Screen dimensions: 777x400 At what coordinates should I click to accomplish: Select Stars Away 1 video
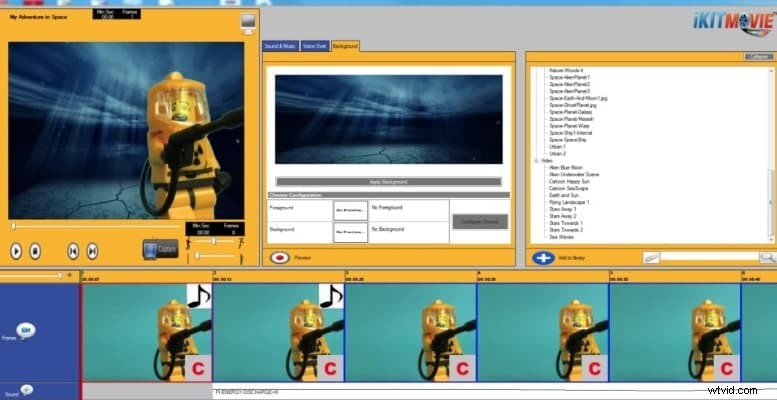pyautogui.click(x=562, y=209)
